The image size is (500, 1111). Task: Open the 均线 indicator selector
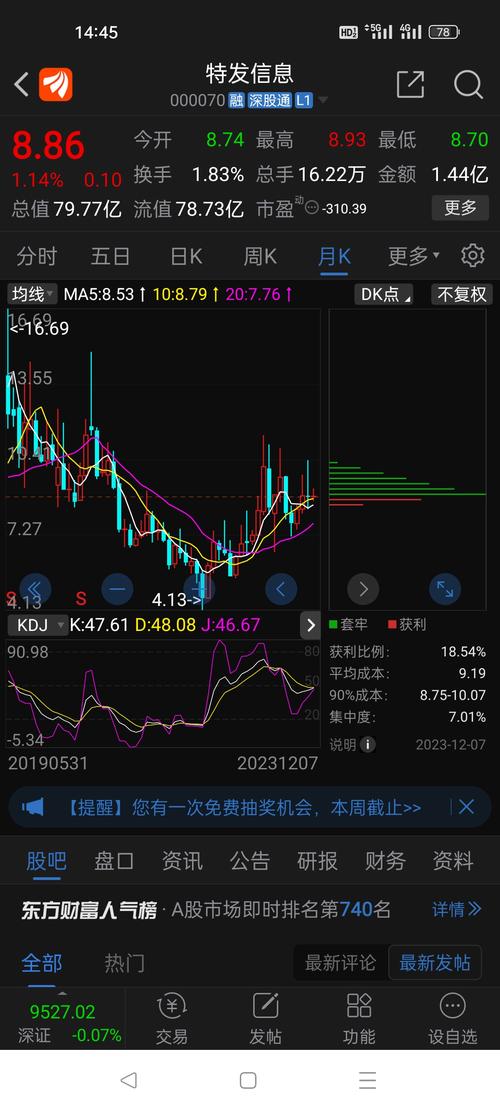tap(33, 294)
